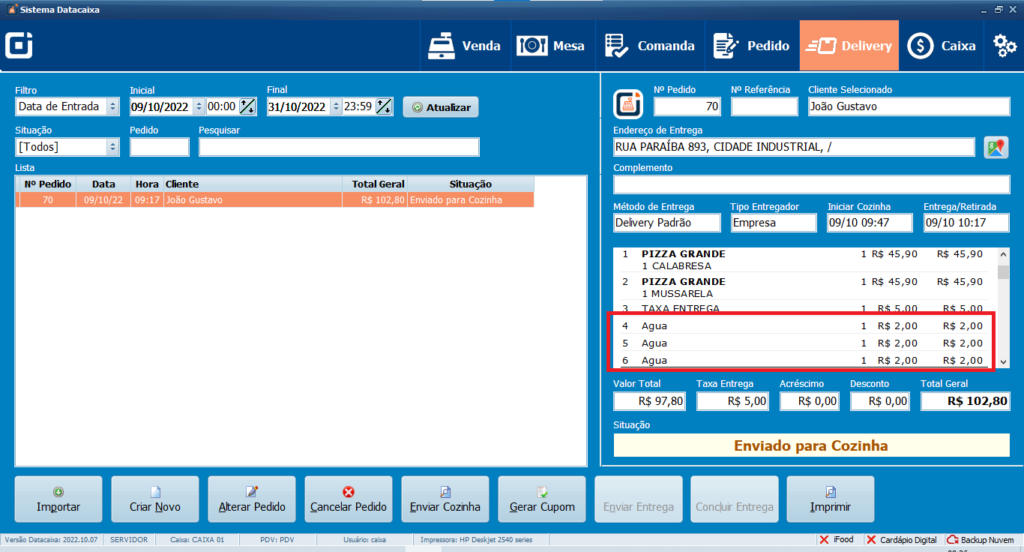Screen dimensions: 1024x552
Task: Open the Inicial date dropdown
Action: pyautogui.click(x=198, y=107)
